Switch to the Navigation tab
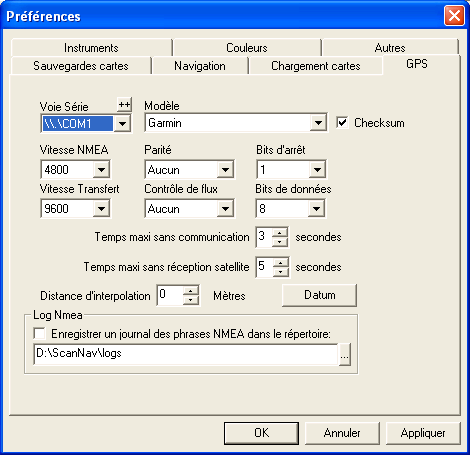 pos(200,66)
